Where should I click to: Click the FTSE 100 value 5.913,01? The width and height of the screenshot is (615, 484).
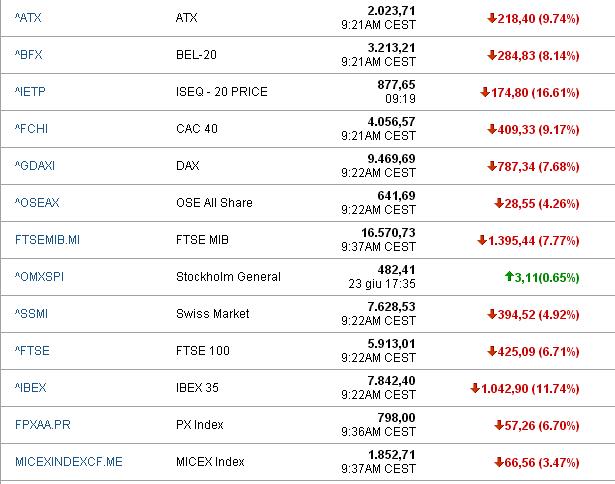pyautogui.click(x=391, y=344)
